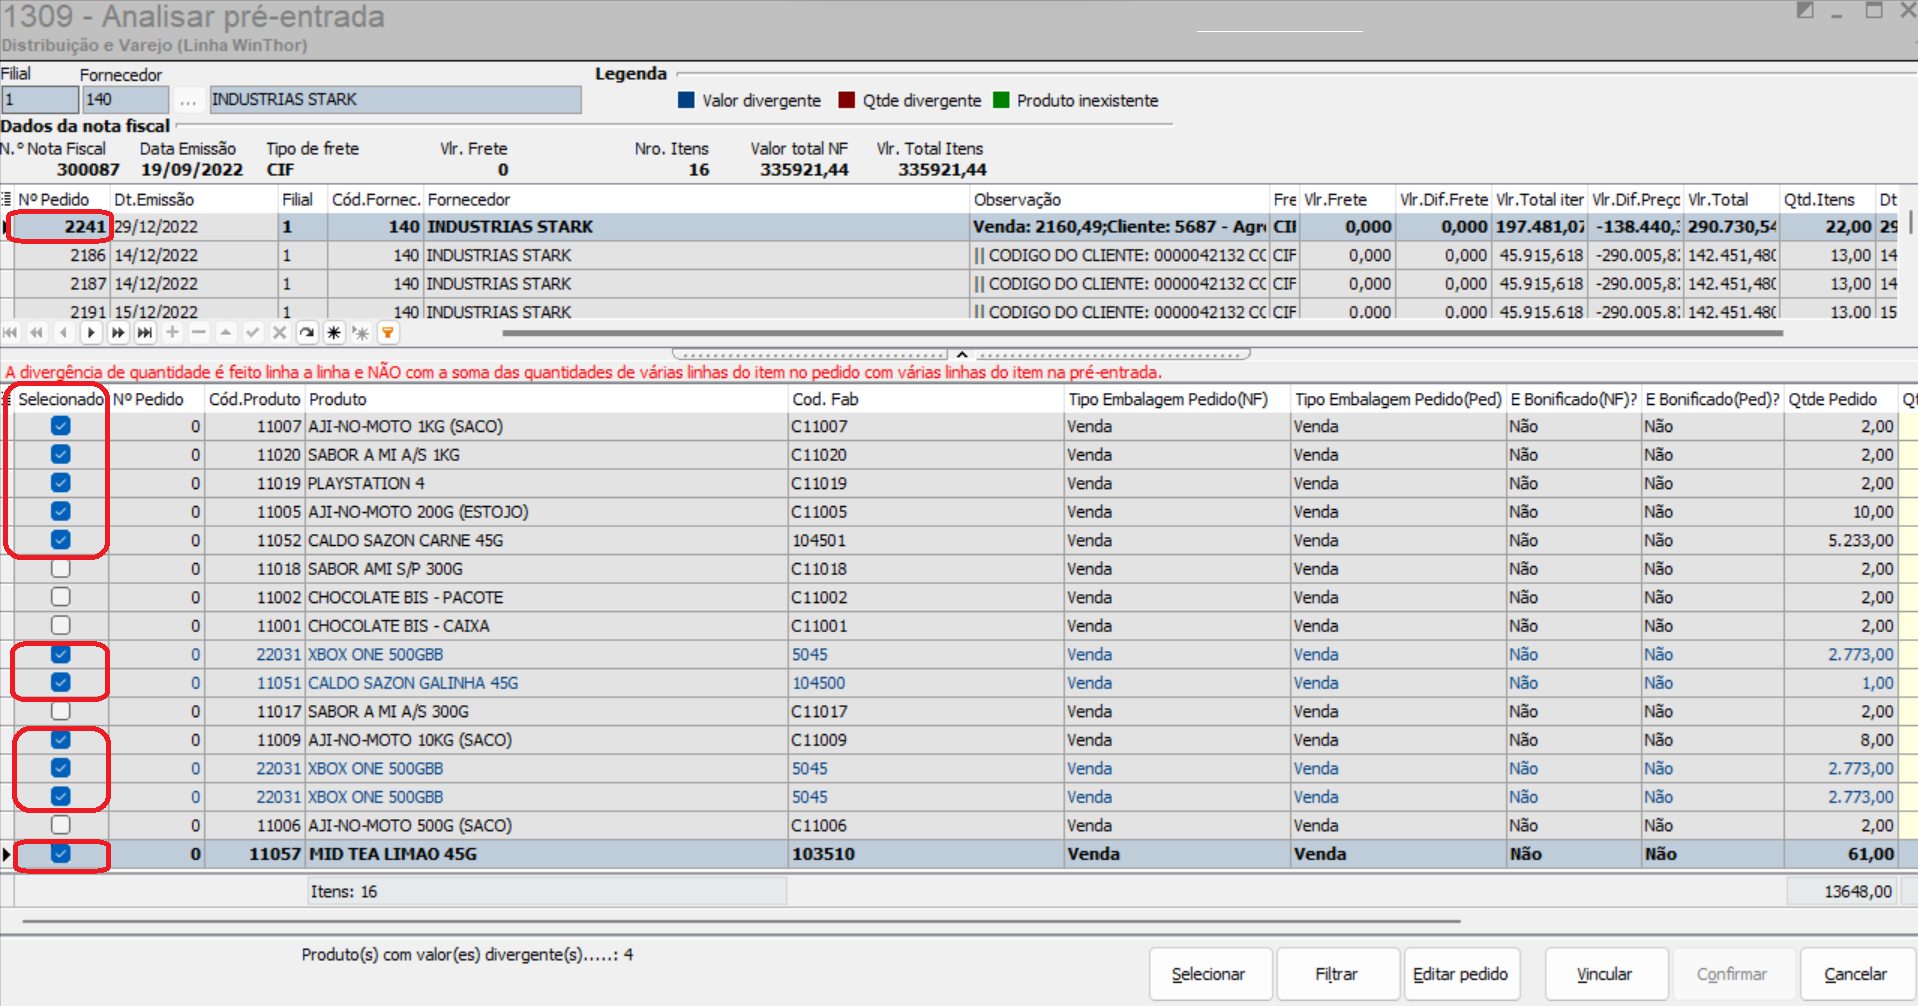Click Cod. Fab 104500 cell
This screenshot has height=1006, width=1918.
927,683
